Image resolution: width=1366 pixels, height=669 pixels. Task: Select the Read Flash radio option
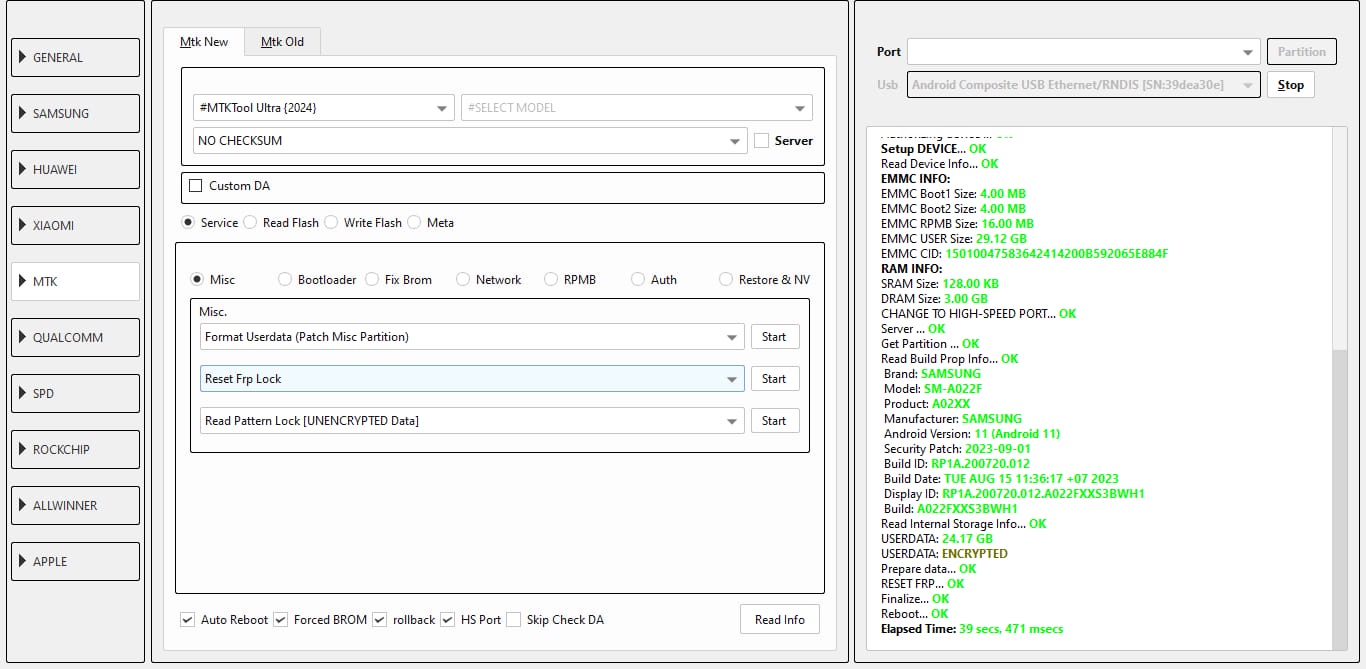251,223
